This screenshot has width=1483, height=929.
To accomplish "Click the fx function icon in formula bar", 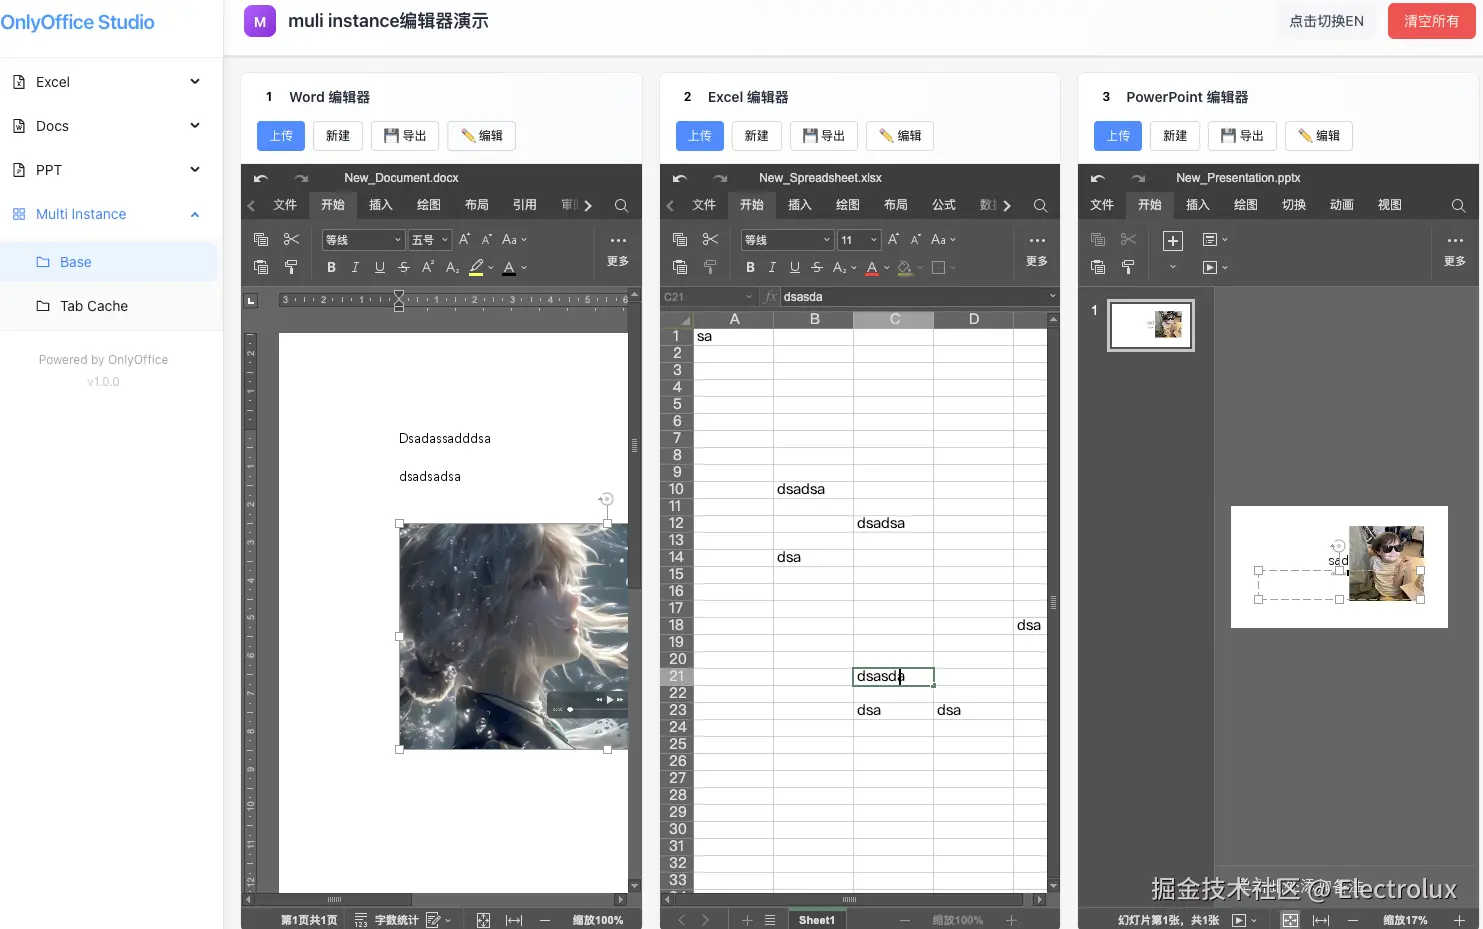I will pyautogui.click(x=770, y=297).
